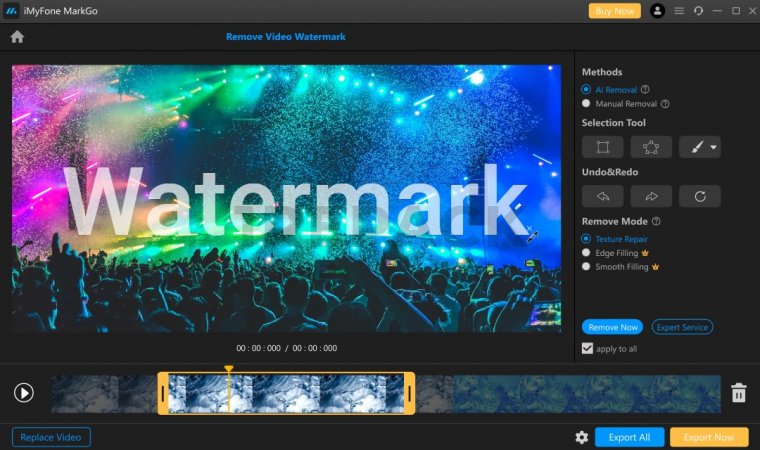Click the Export Now button

pos(709,437)
